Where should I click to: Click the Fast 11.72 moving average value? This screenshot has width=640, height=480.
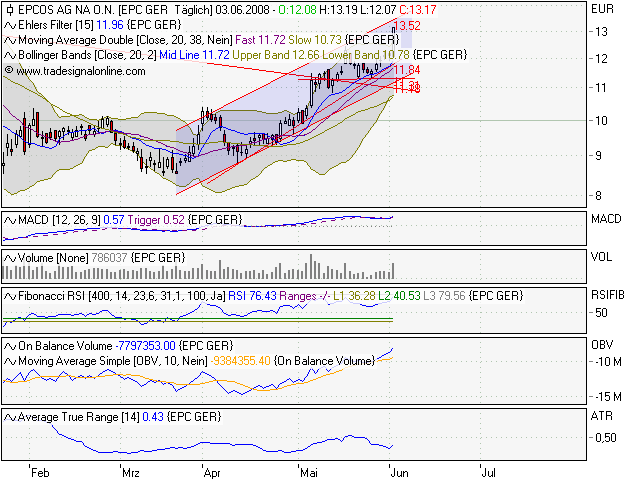pyautogui.click(x=260, y=40)
